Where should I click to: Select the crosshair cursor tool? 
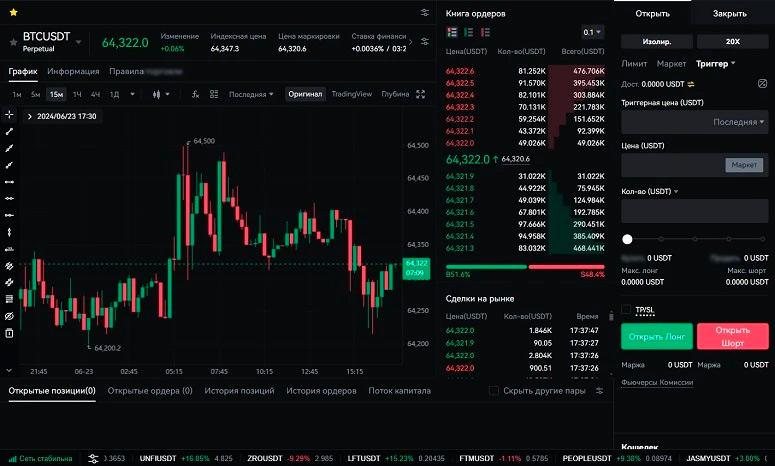[9, 115]
